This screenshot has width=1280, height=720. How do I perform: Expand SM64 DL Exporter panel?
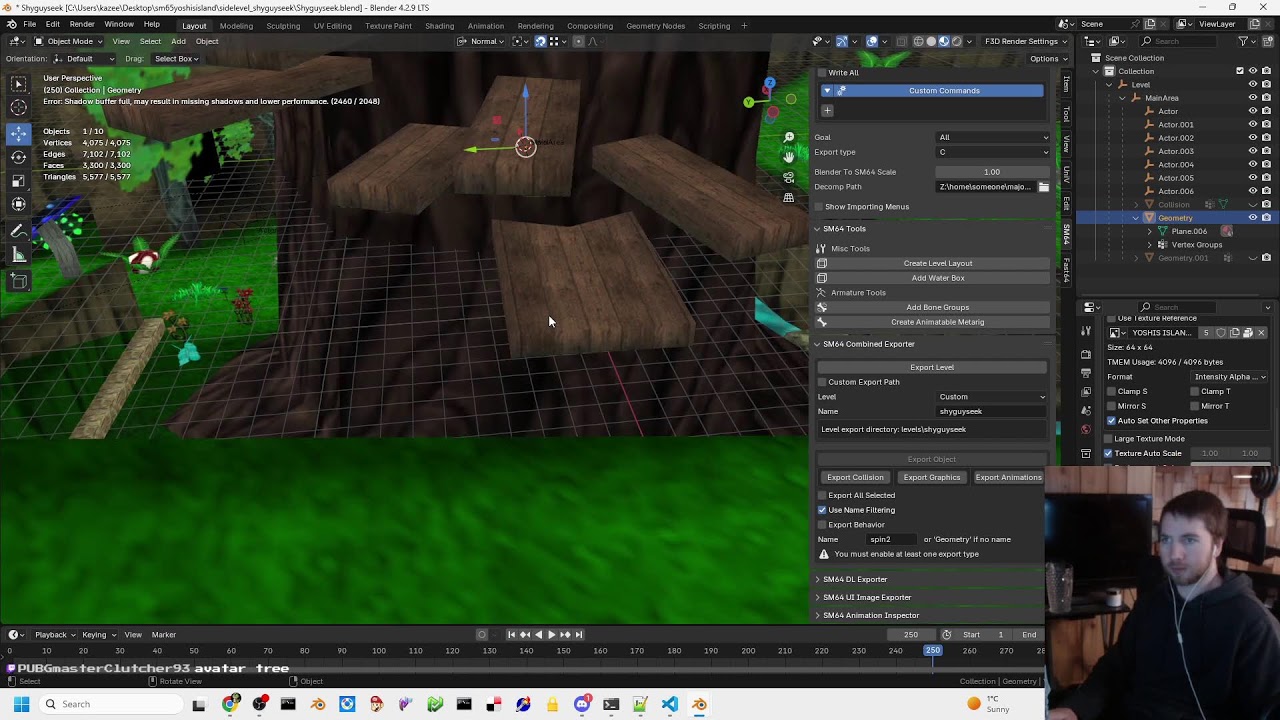click(855, 580)
